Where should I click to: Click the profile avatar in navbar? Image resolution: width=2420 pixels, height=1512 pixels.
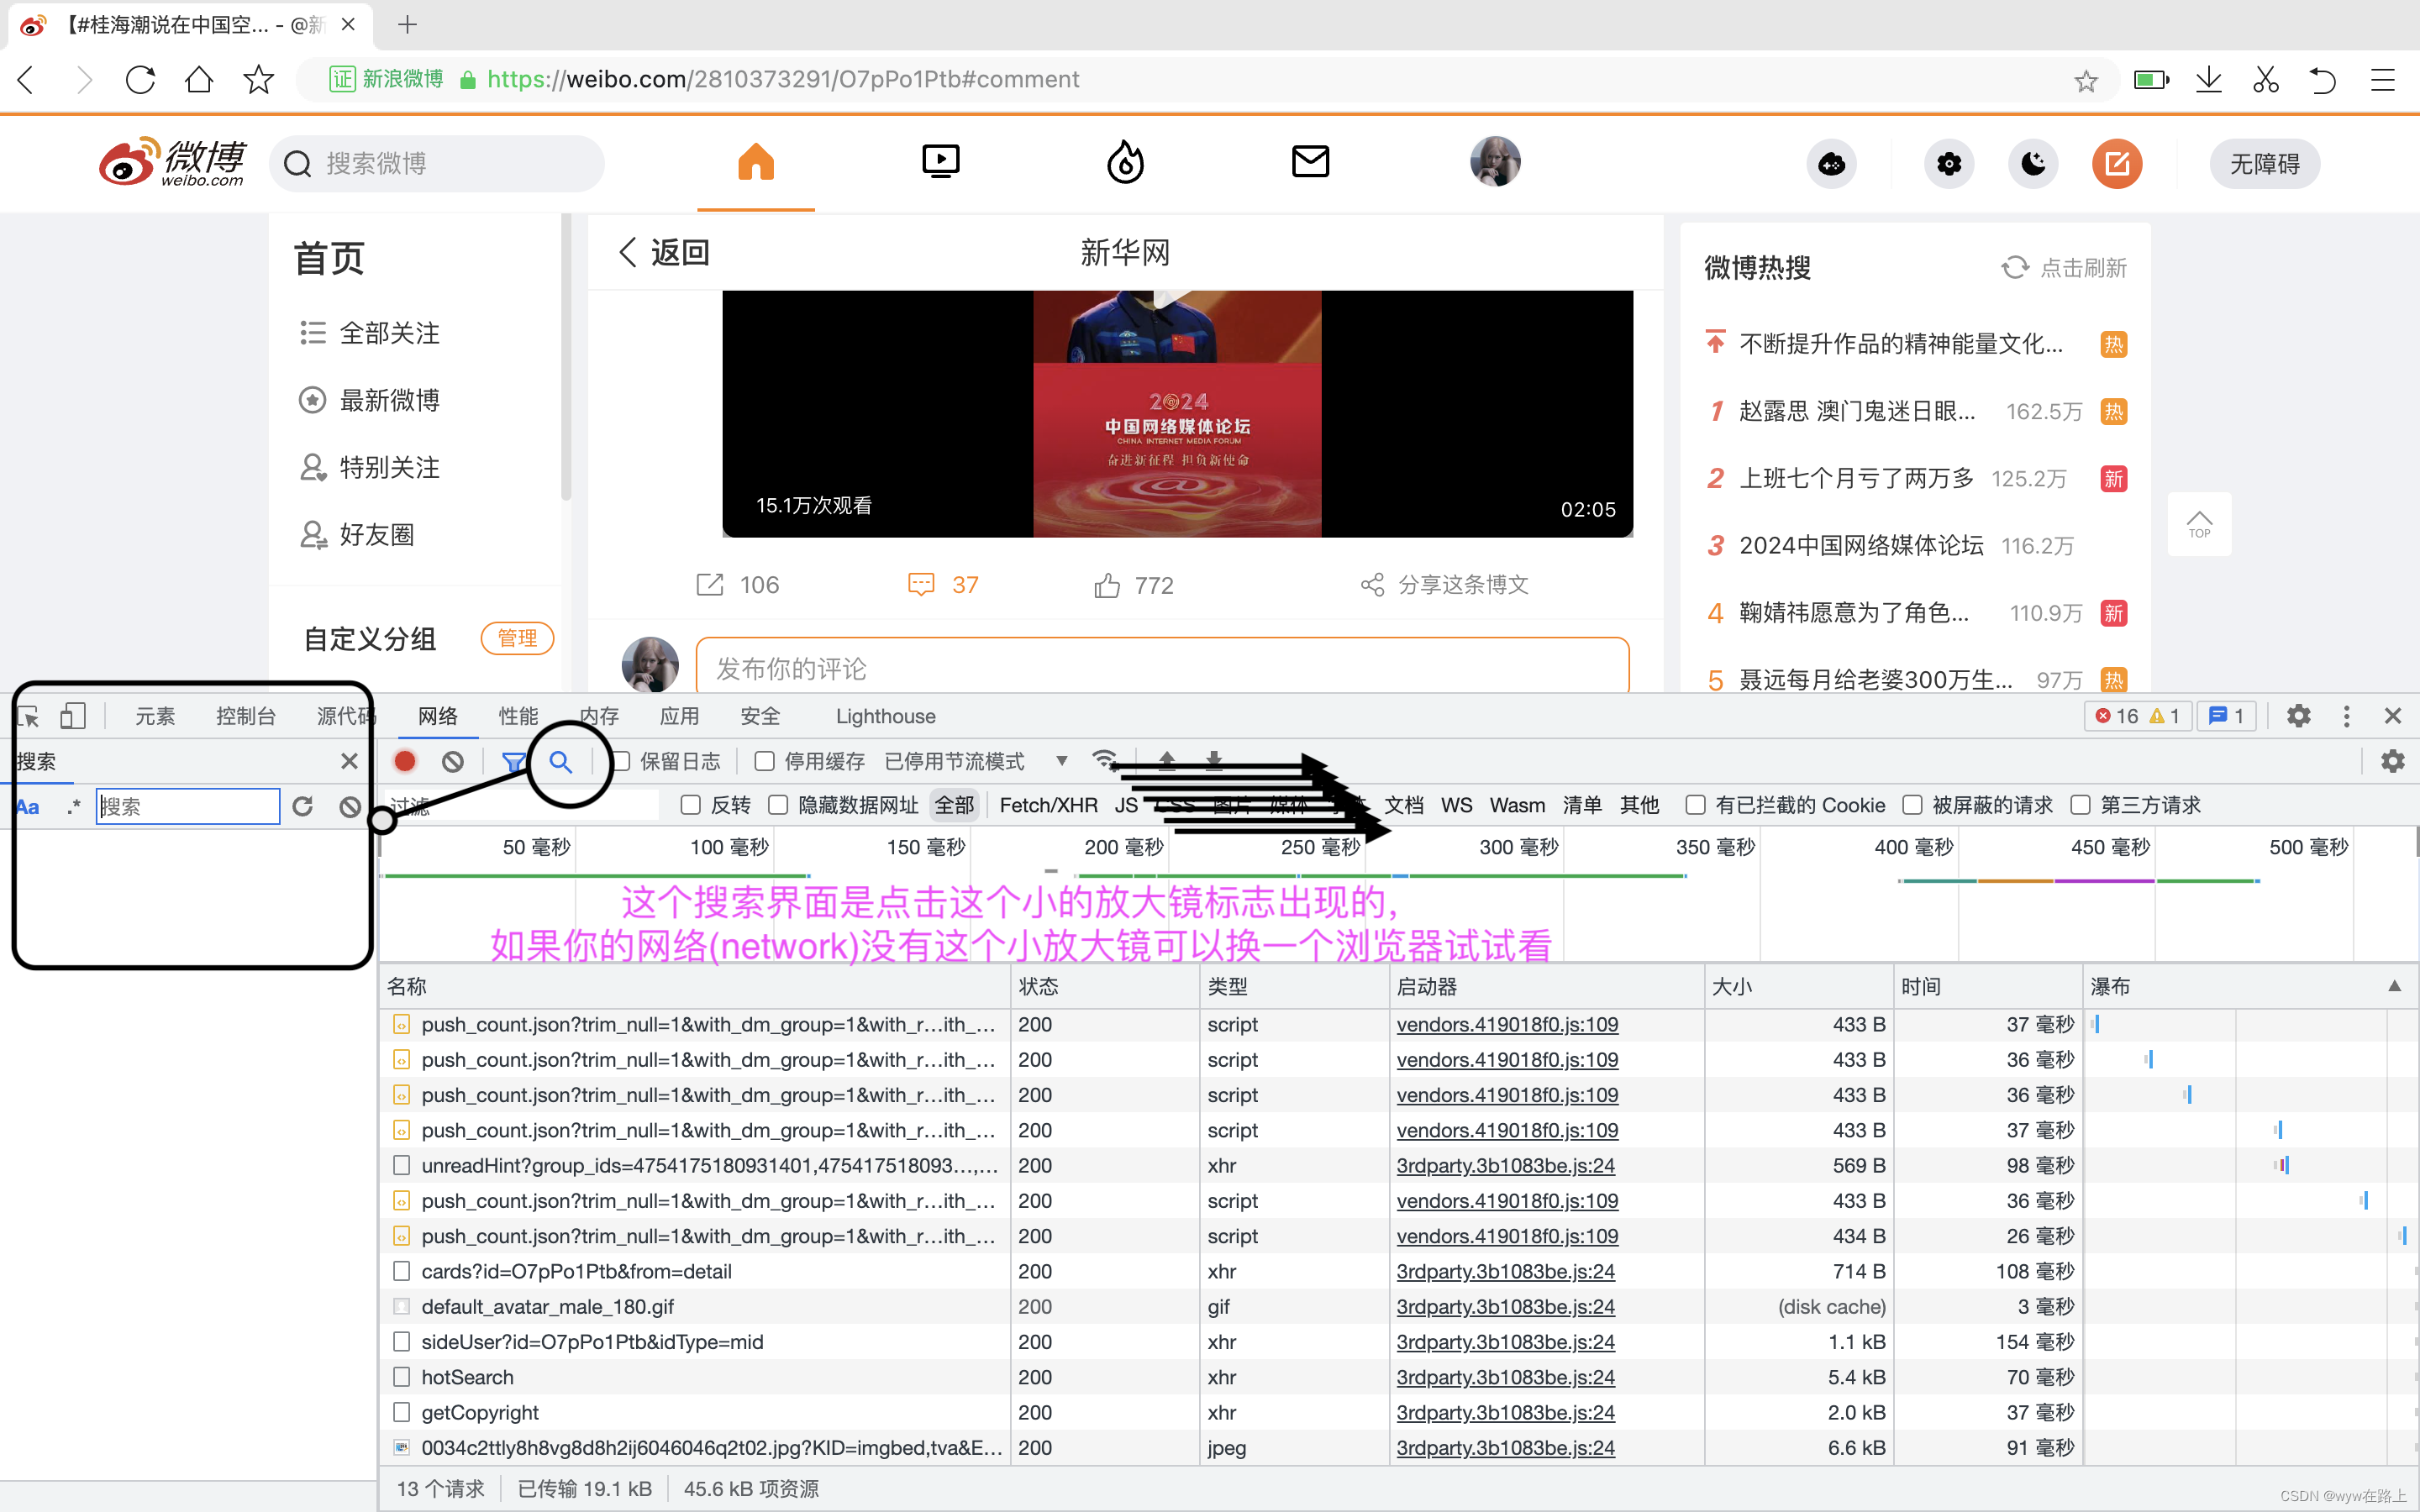point(1495,162)
